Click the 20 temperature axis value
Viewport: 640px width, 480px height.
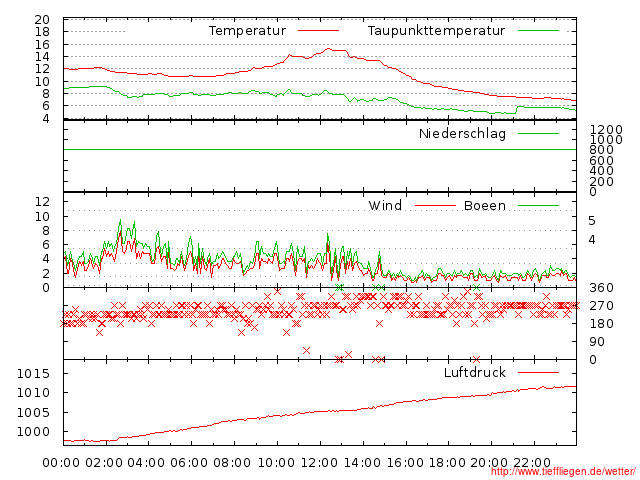point(42,20)
